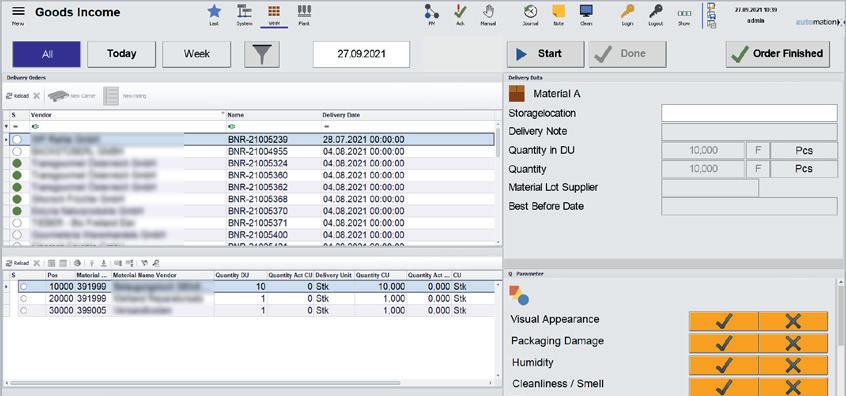This screenshot has height=396, width=846.
Task: Click the Show icon
Action: click(x=684, y=13)
